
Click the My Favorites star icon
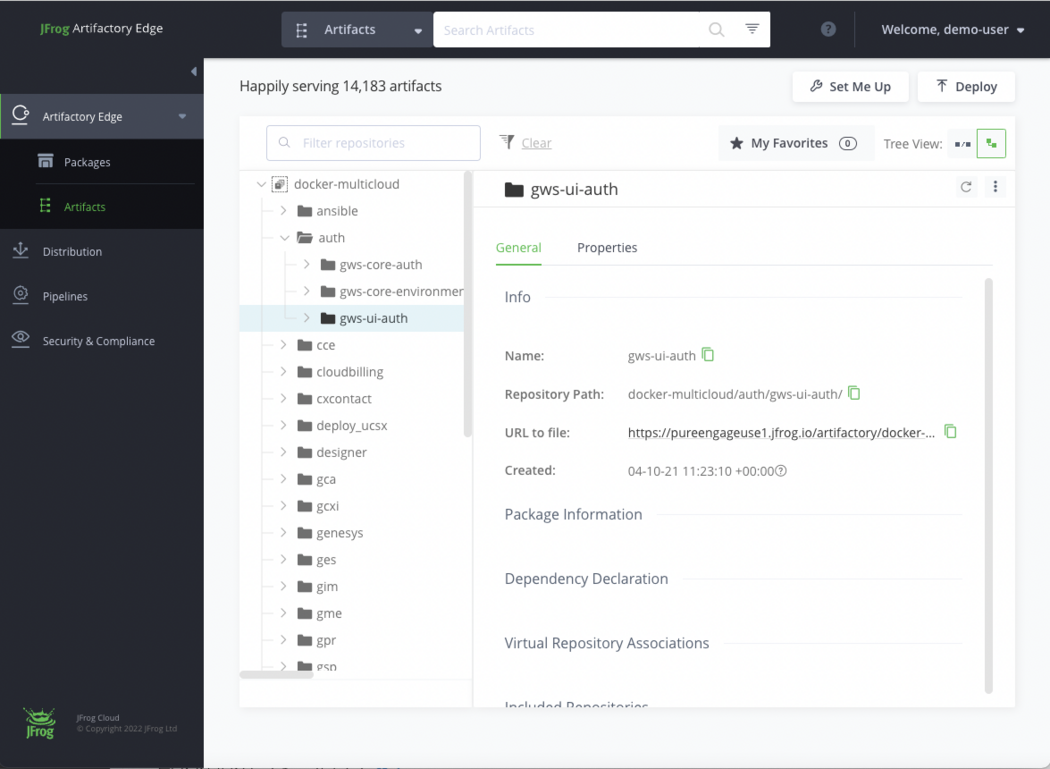(737, 143)
